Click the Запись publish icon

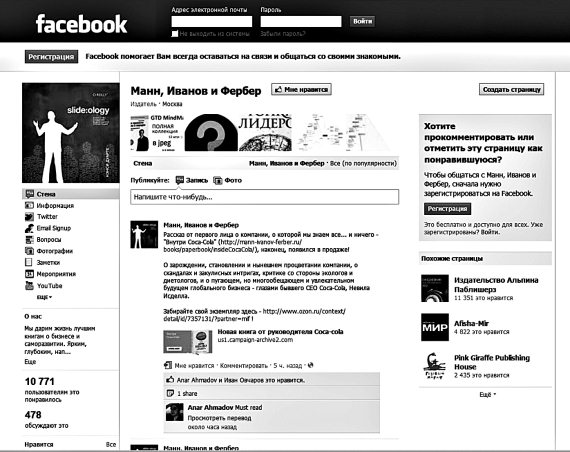click(180, 180)
